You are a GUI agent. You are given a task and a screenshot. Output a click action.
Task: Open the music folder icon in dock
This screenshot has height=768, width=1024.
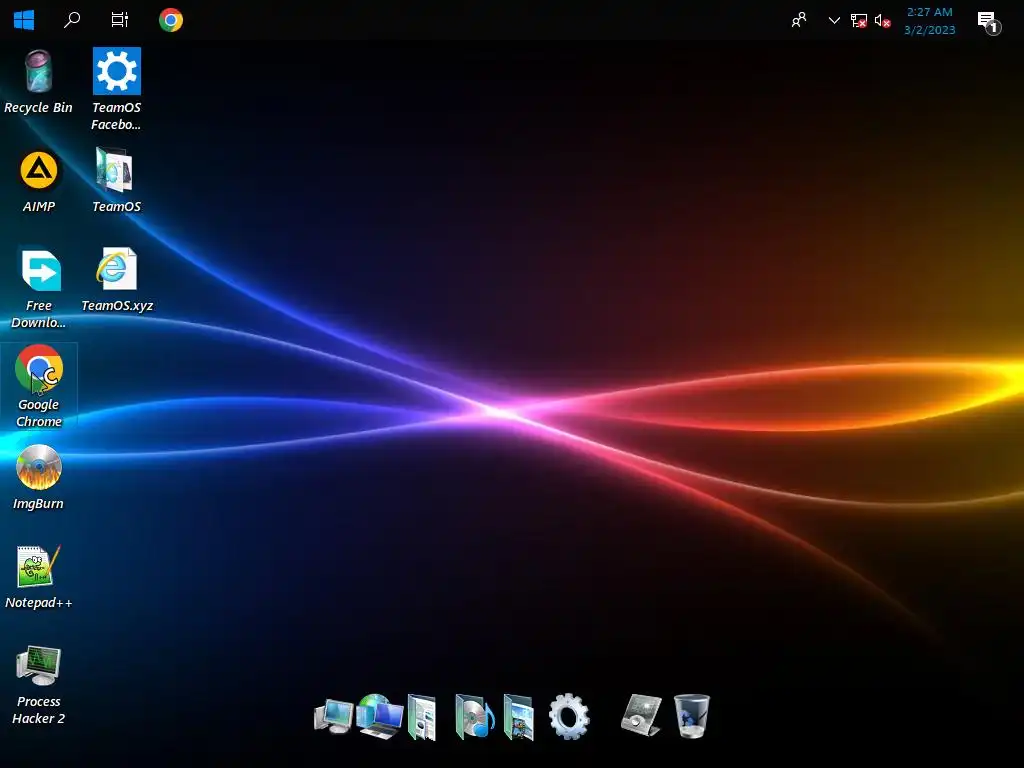[474, 716]
